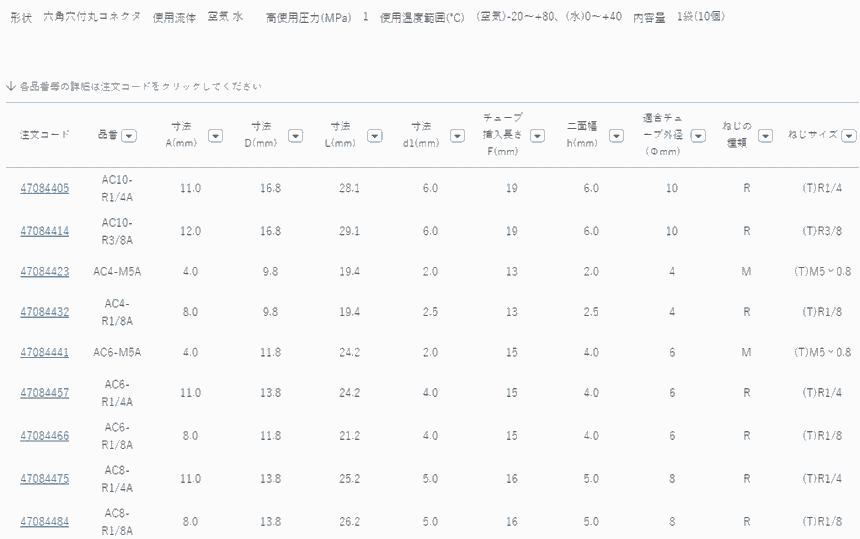Expand the チューブ挿入長さF(mm) filter arrow
The width and height of the screenshot is (860, 539).
pyautogui.click(x=537, y=136)
